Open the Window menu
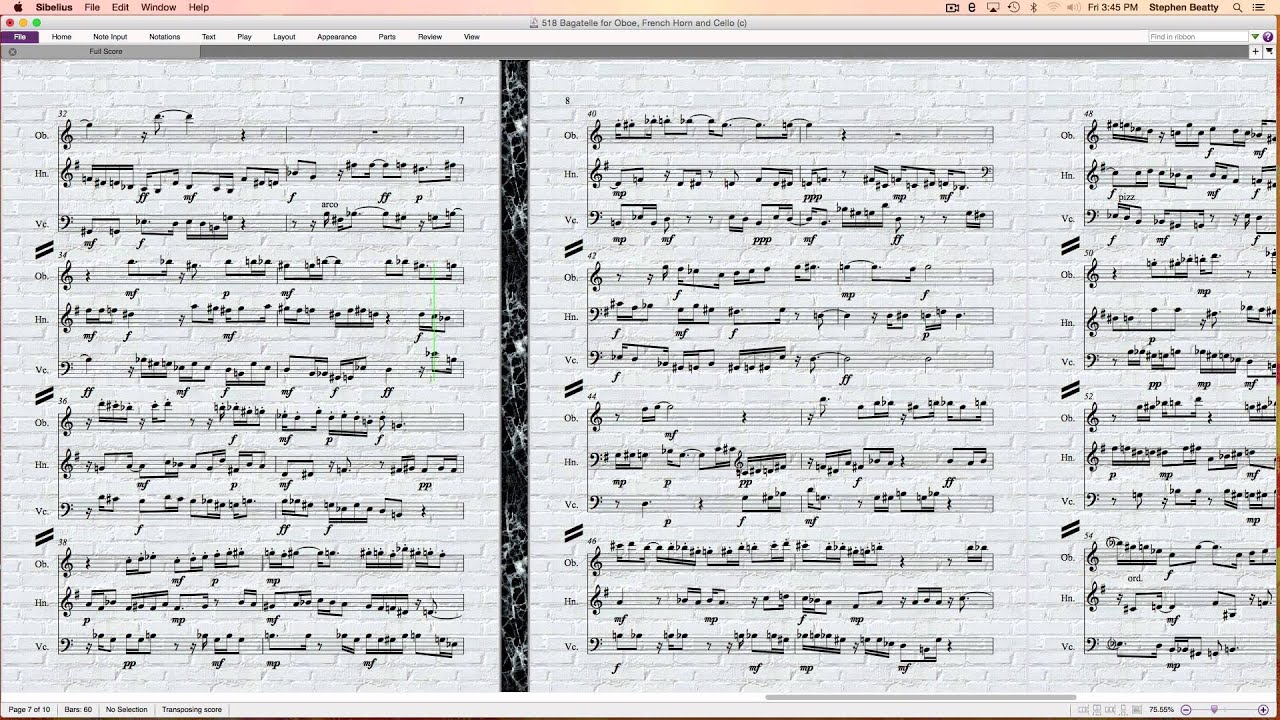This screenshot has height=720, width=1280. (x=158, y=7)
